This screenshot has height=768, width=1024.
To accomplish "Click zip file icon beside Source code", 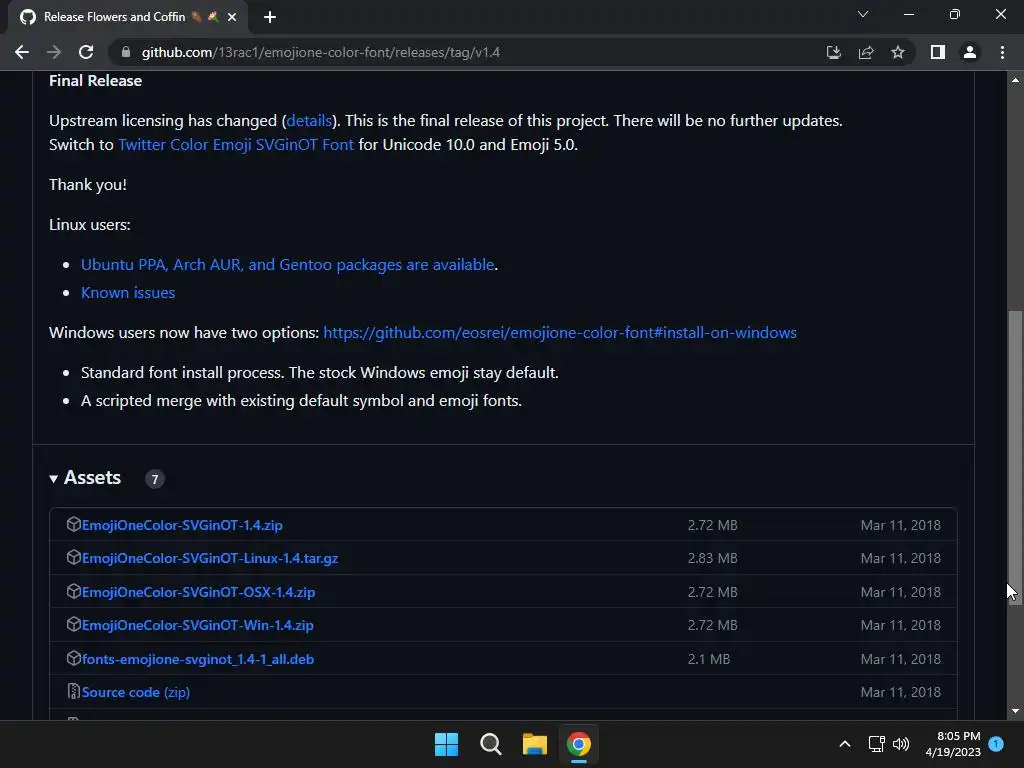I will (73, 691).
